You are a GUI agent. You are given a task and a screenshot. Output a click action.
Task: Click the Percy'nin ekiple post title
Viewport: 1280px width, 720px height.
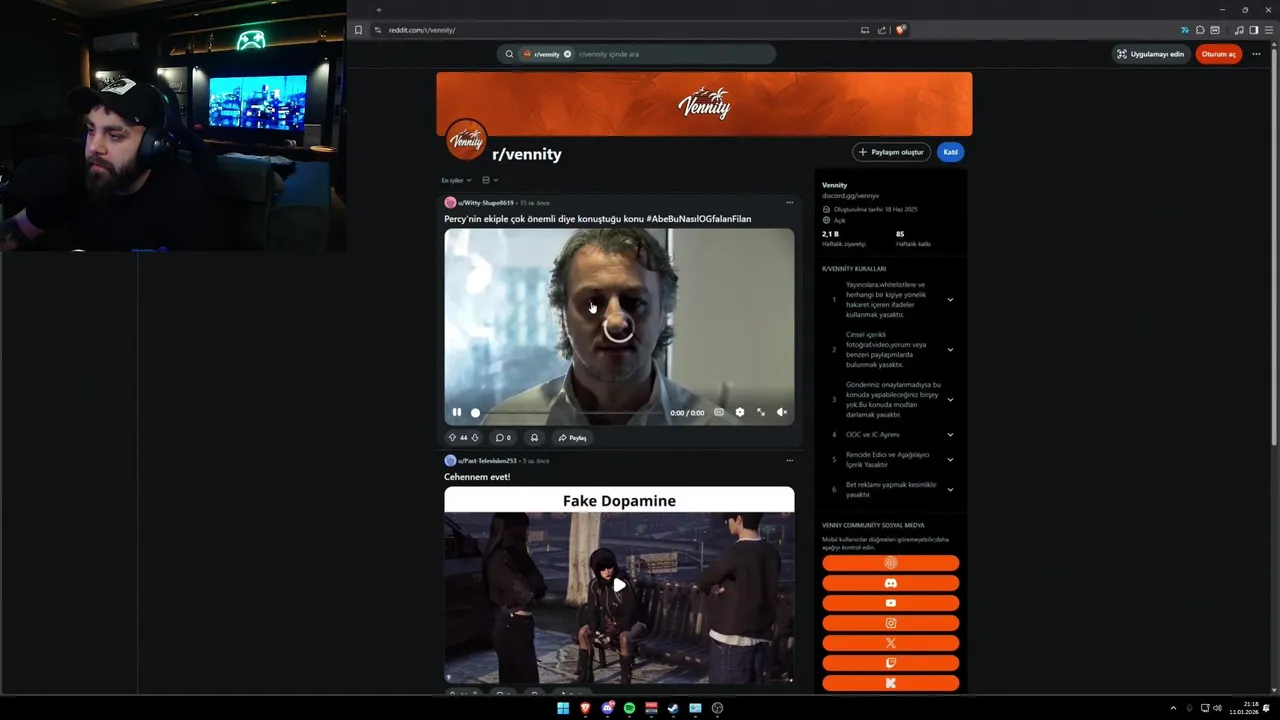(597, 219)
